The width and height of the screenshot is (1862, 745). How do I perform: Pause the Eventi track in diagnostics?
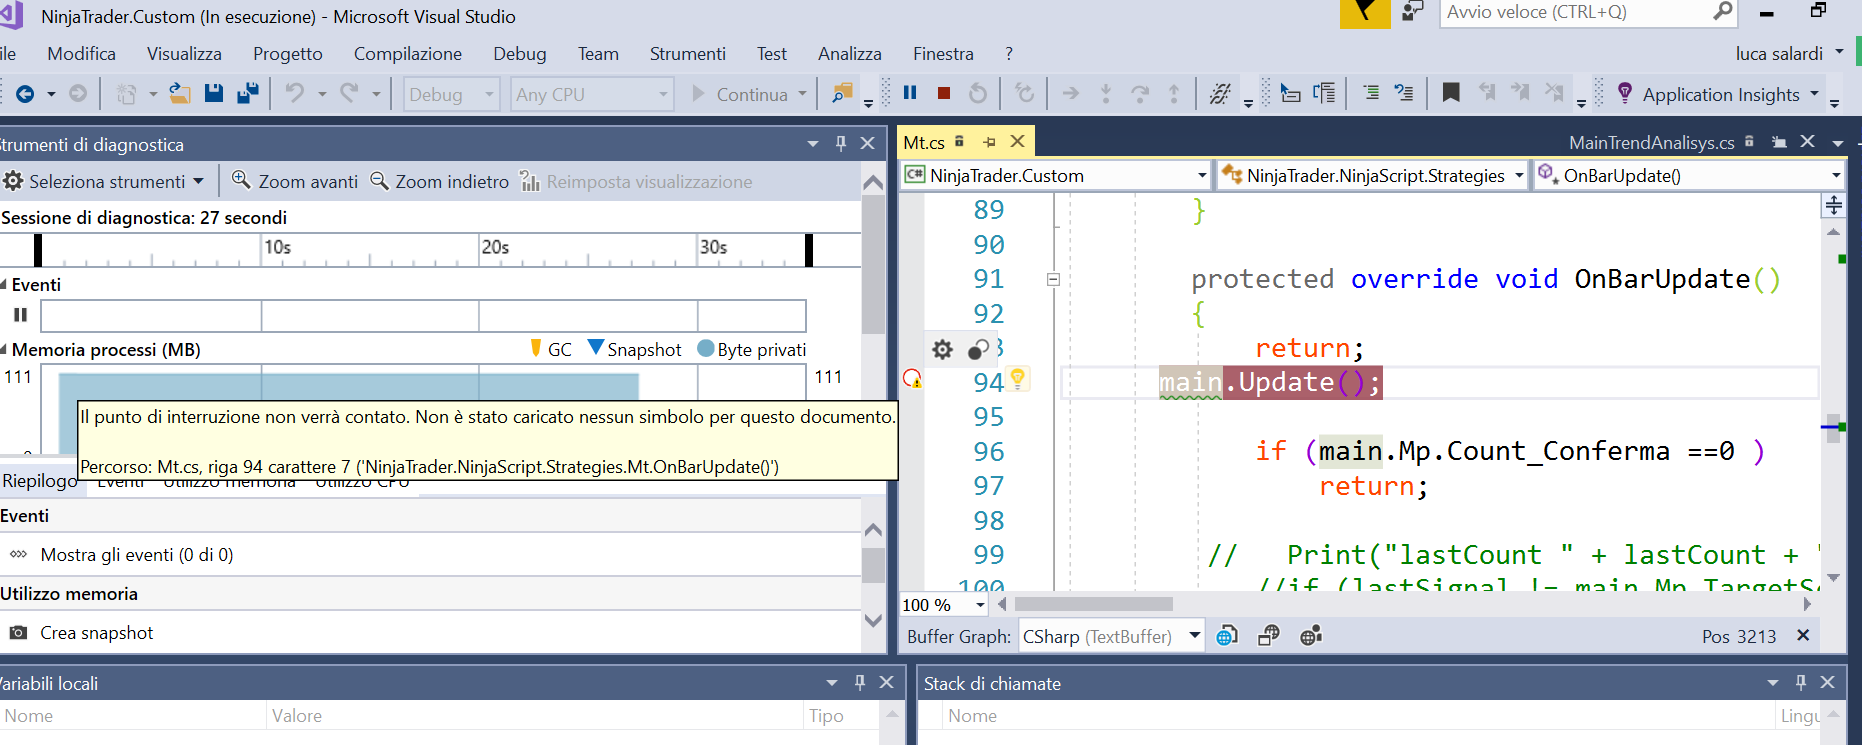point(20,315)
